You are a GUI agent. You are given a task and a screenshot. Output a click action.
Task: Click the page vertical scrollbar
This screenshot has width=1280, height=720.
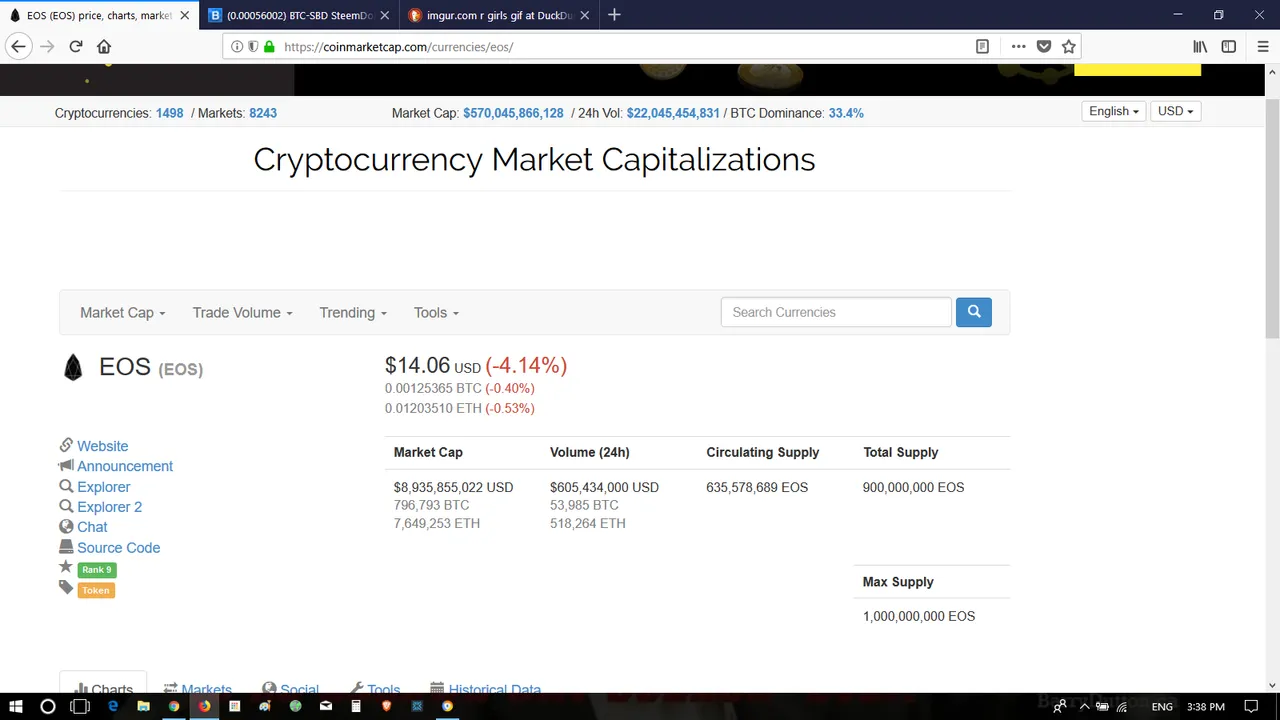click(x=1272, y=220)
